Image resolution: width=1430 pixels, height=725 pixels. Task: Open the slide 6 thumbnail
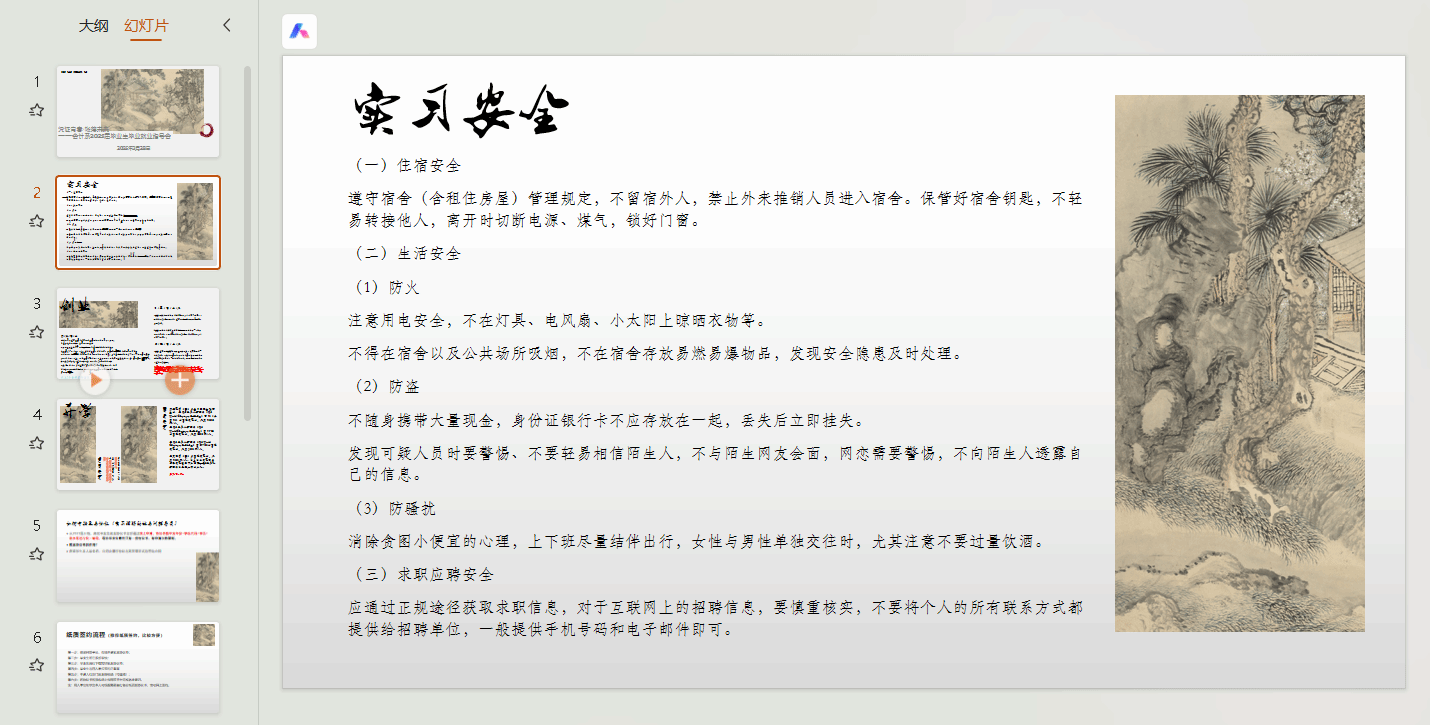[x=138, y=666]
